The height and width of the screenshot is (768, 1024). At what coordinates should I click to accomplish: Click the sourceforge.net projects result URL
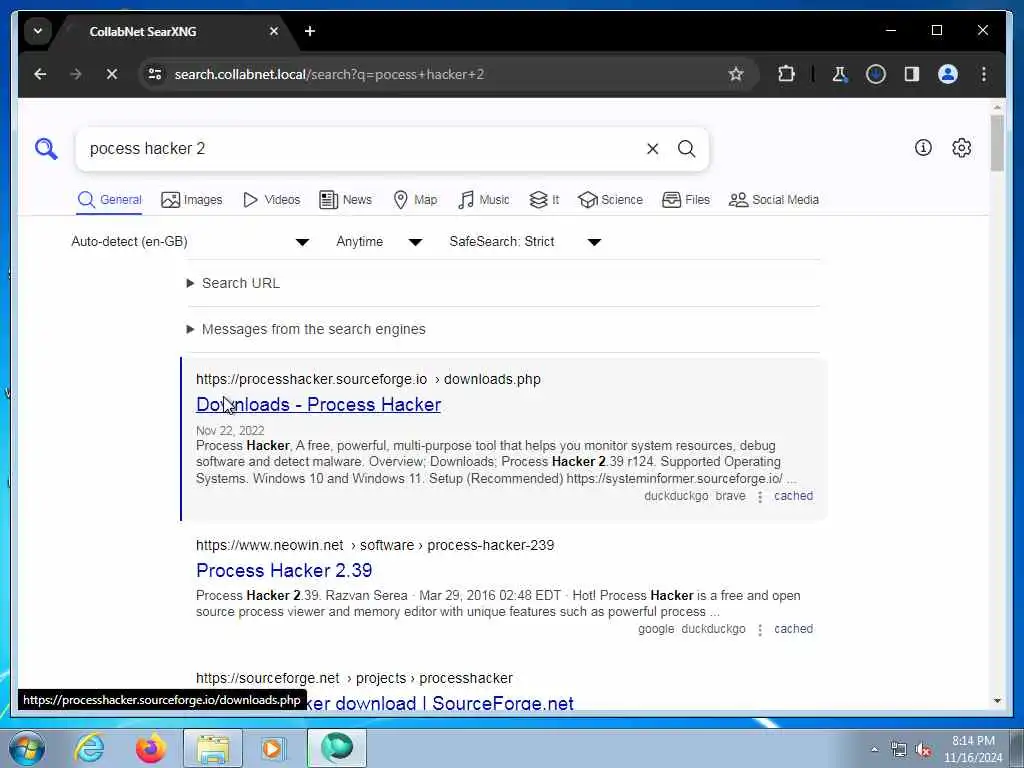click(x=354, y=679)
